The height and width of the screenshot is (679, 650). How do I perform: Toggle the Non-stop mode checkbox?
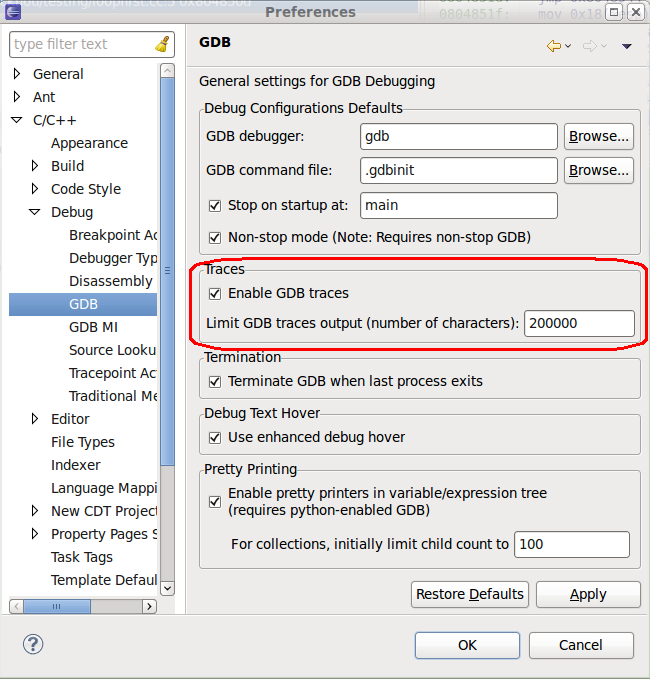215,238
